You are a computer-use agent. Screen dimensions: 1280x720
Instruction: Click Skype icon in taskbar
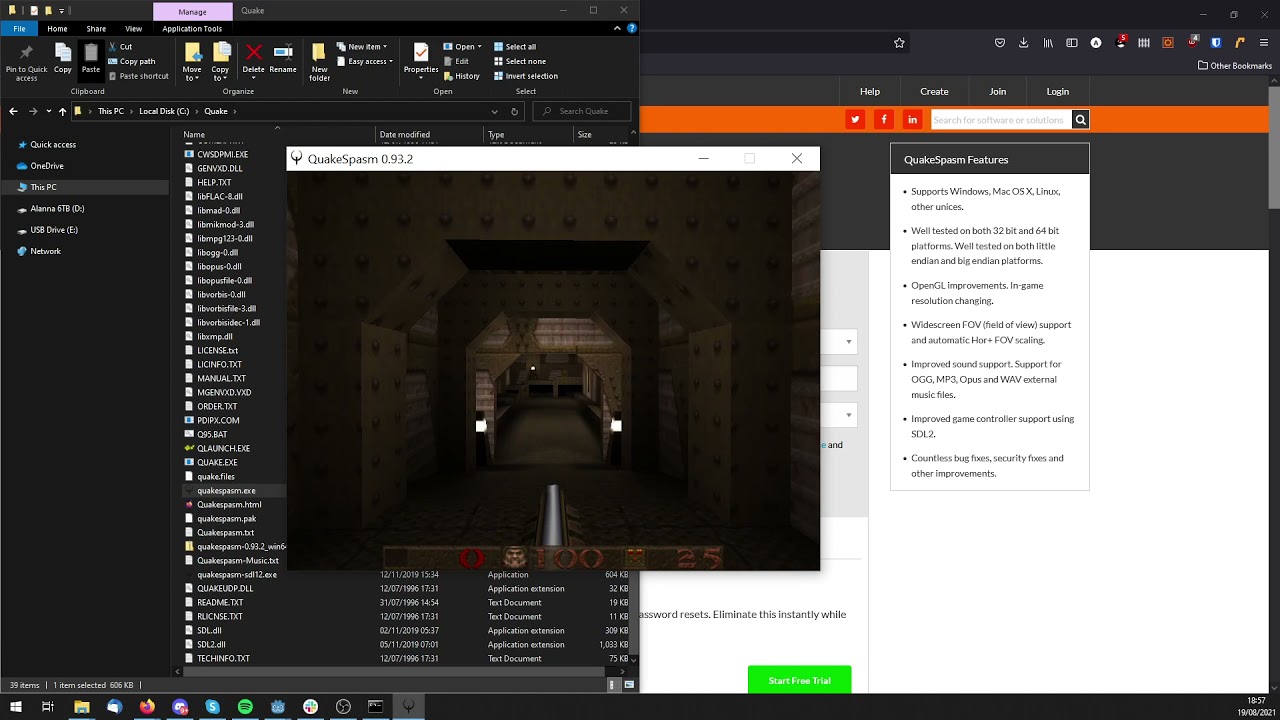(212, 707)
